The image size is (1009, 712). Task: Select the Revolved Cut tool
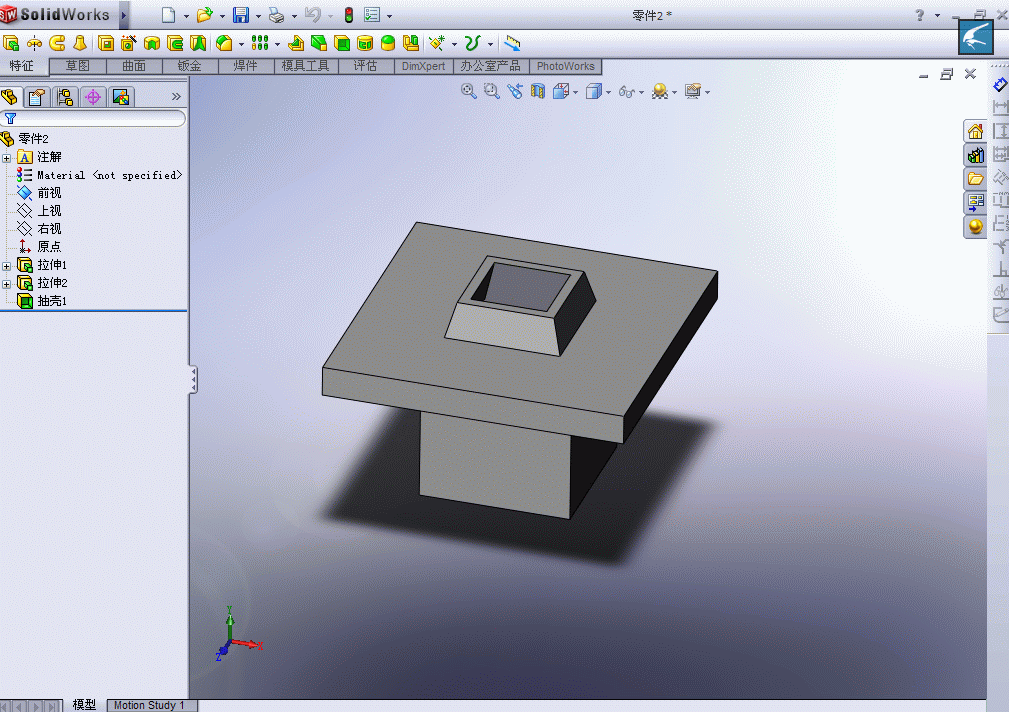152,43
